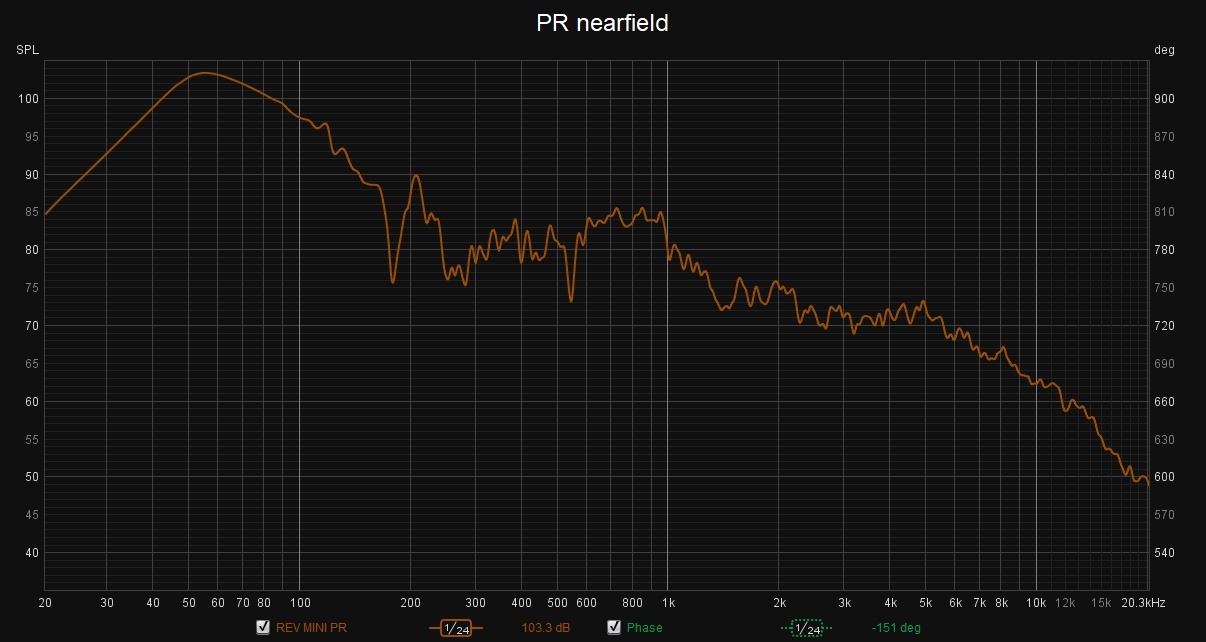Click the 45 tick on the SPL axis
Viewport: 1206px width, 642px height.
tap(31, 515)
